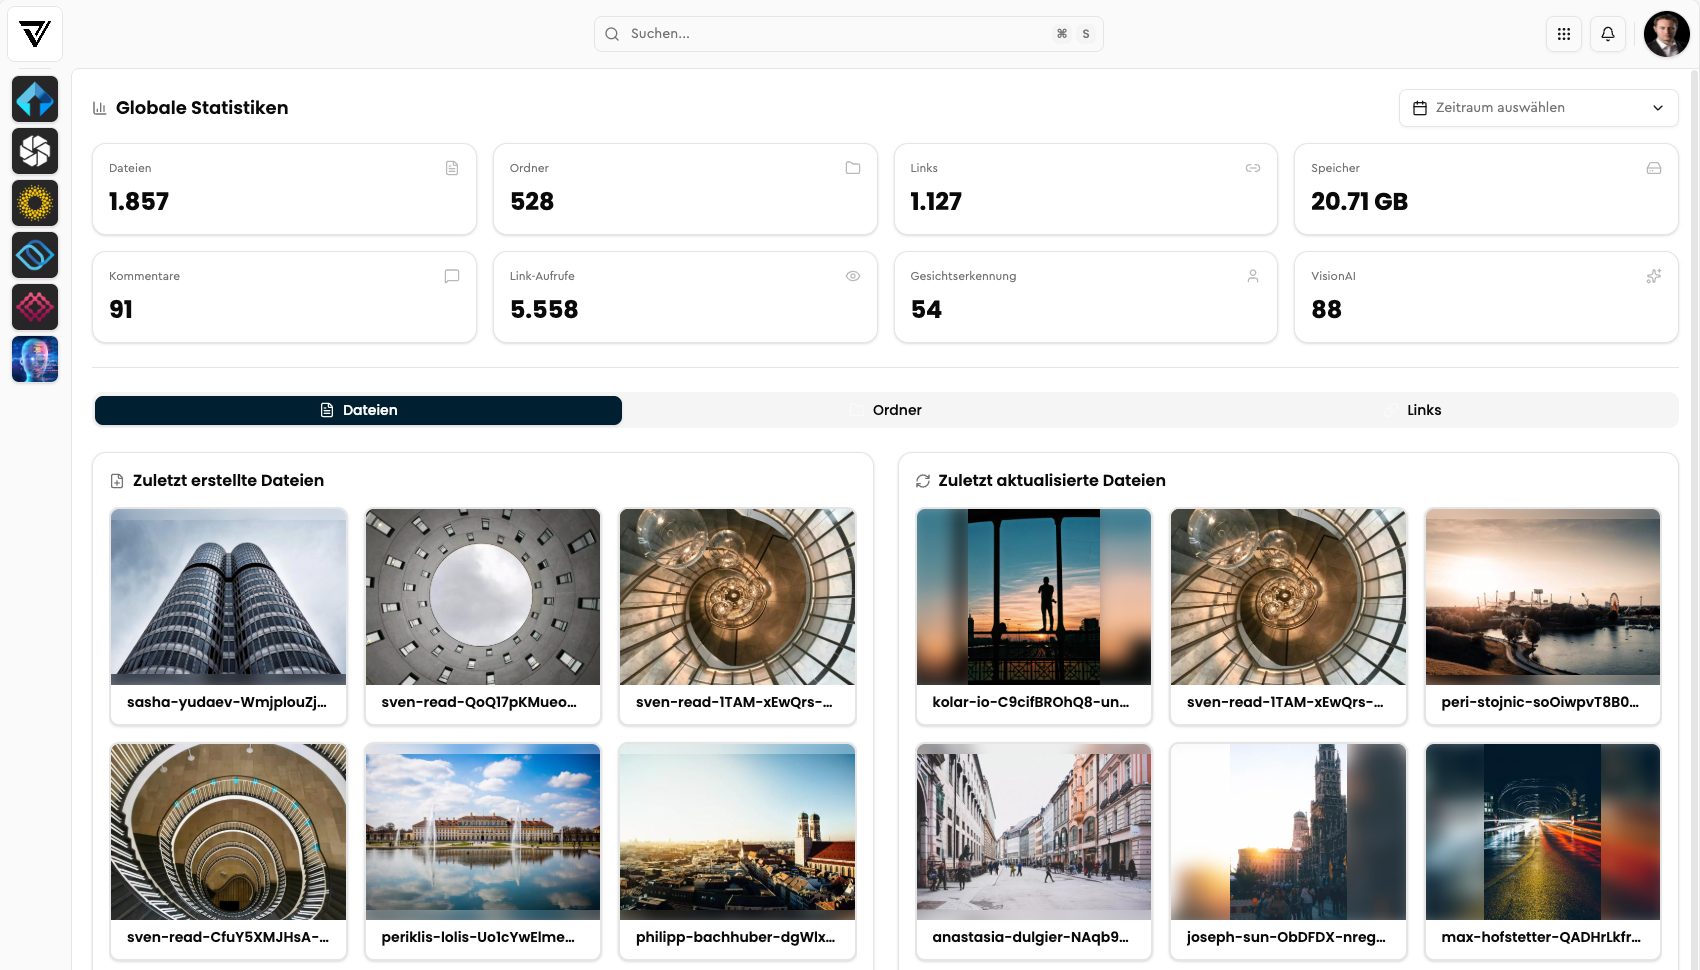Open the VisionAI card showing 88
This screenshot has height=970, width=1700.
click(1486, 297)
